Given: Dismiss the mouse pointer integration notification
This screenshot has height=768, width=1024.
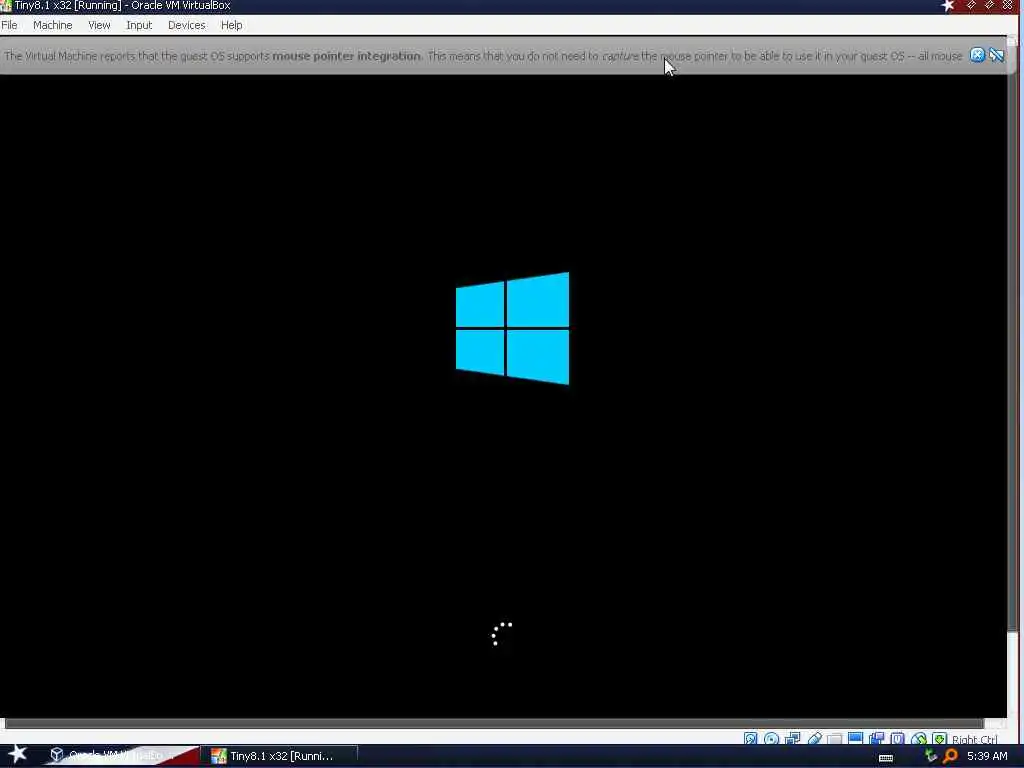Looking at the screenshot, I should point(977,56).
